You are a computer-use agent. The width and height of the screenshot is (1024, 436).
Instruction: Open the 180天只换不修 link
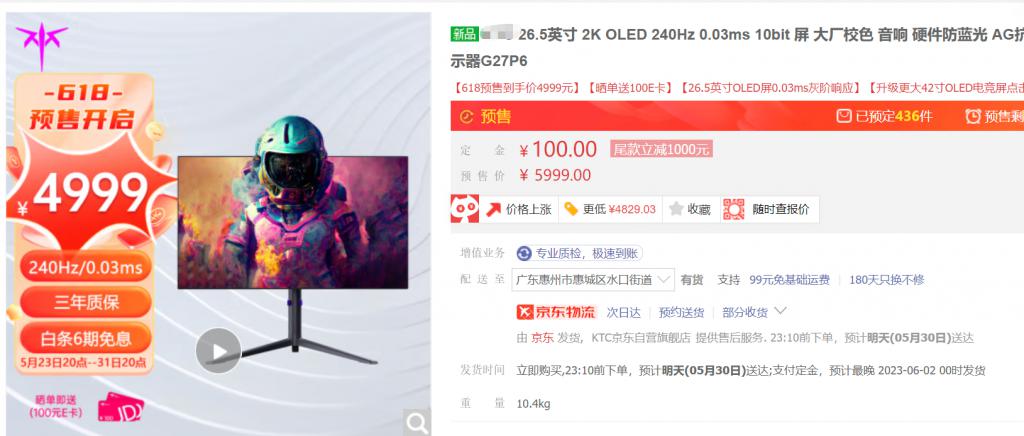pos(887,280)
